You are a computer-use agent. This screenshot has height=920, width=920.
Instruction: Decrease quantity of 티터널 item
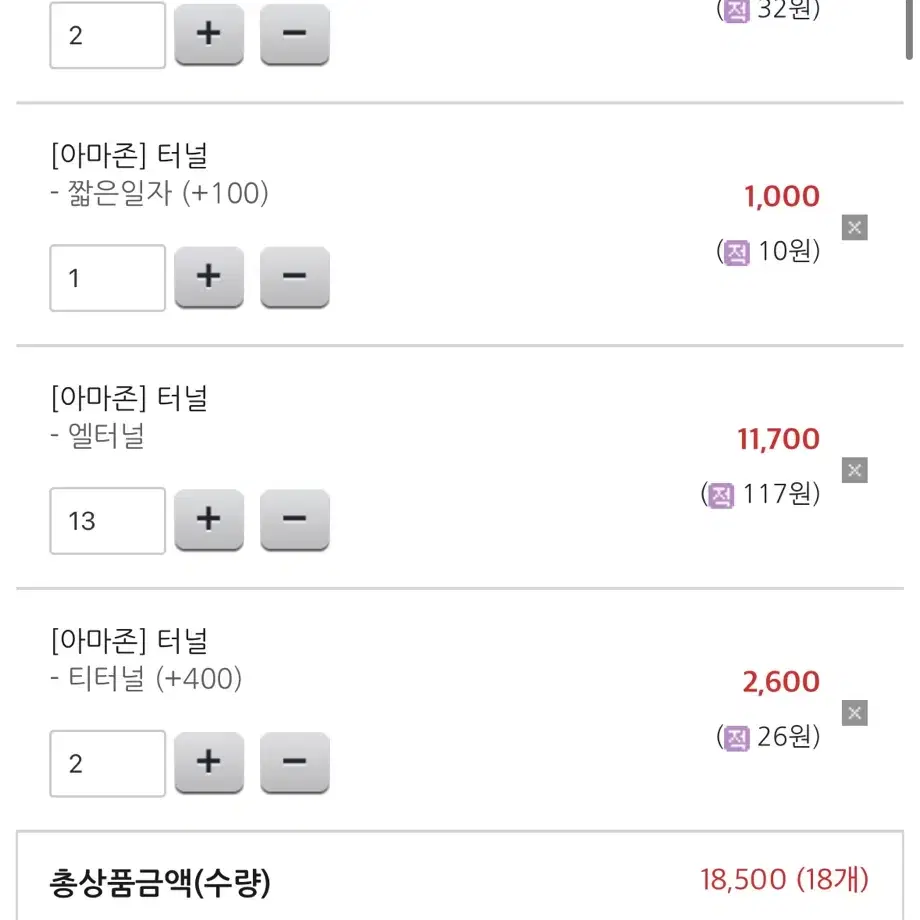[295, 763]
